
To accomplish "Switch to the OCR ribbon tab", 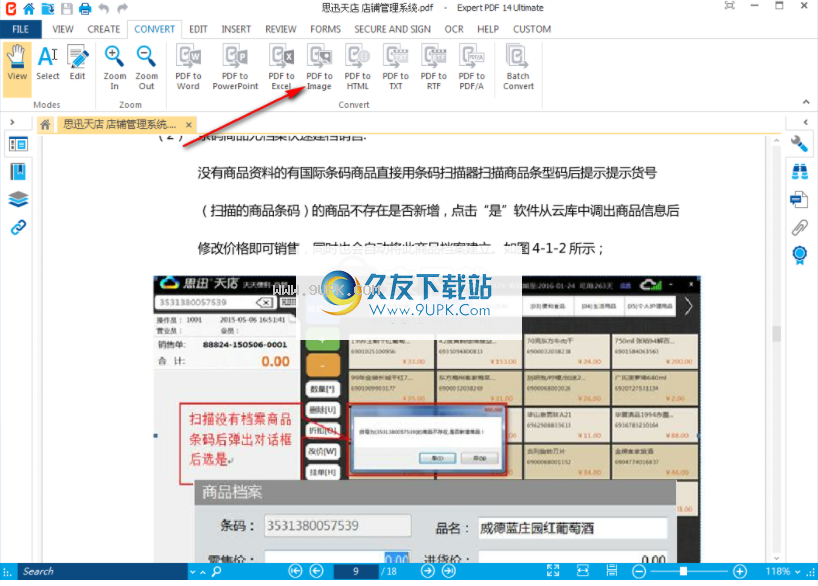I will tap(454, 29).
